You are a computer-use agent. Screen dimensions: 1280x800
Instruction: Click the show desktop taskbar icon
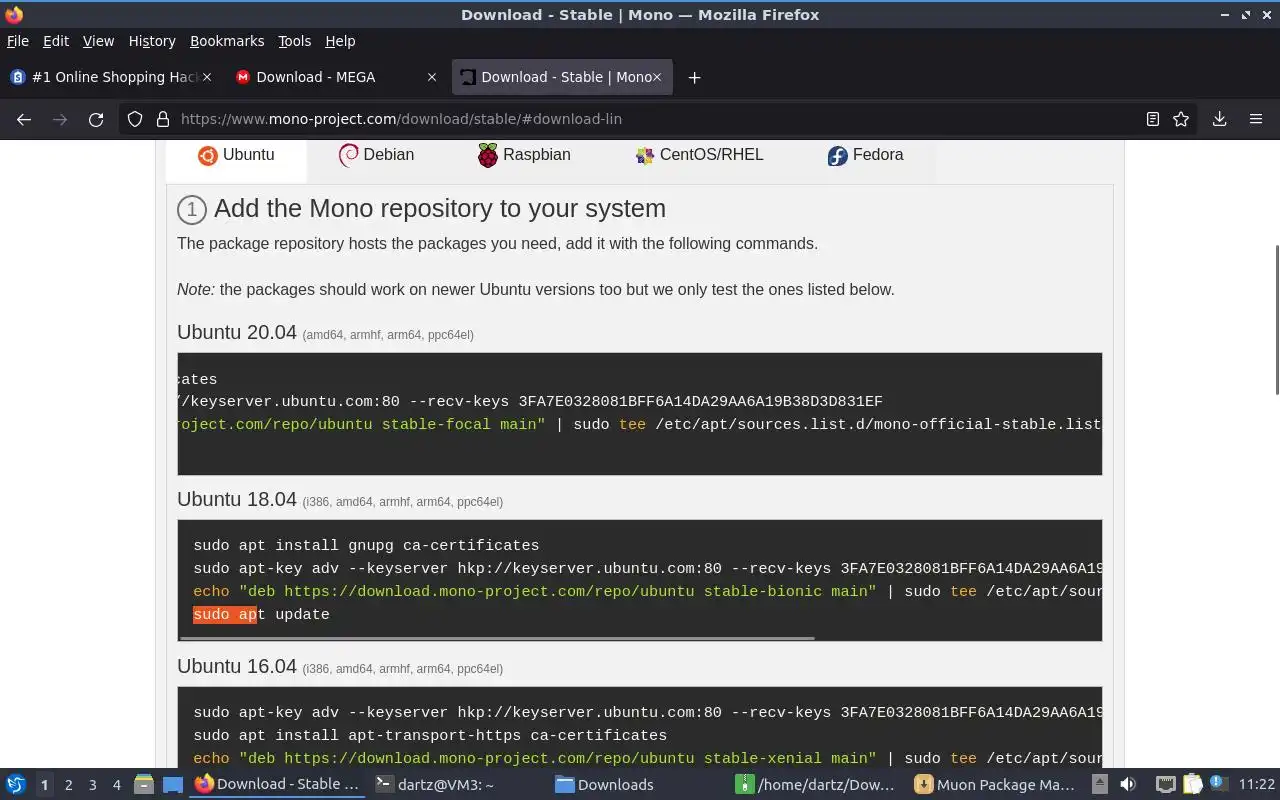[173, 785]
